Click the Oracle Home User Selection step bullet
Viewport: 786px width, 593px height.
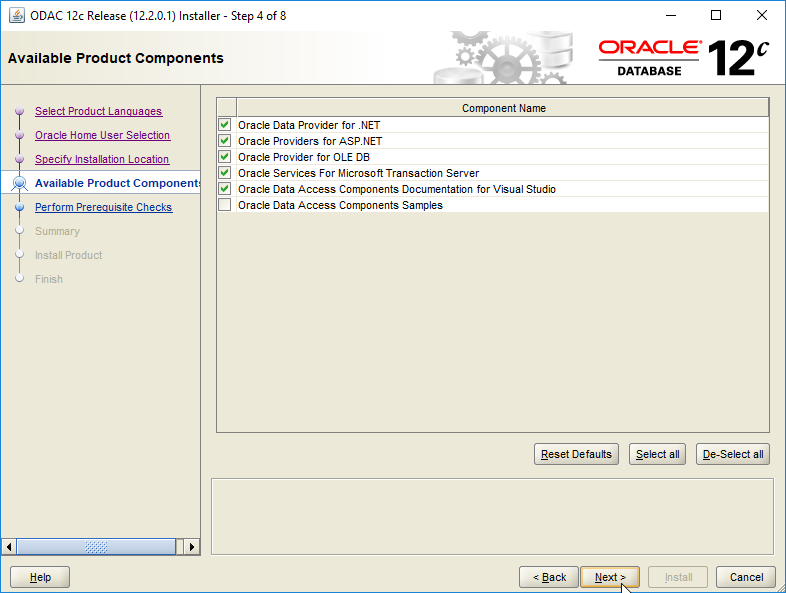tap(20, 135)
